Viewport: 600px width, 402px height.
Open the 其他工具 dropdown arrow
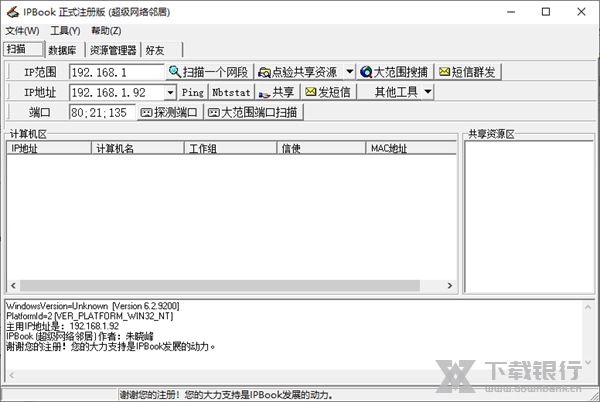(428, 92)
